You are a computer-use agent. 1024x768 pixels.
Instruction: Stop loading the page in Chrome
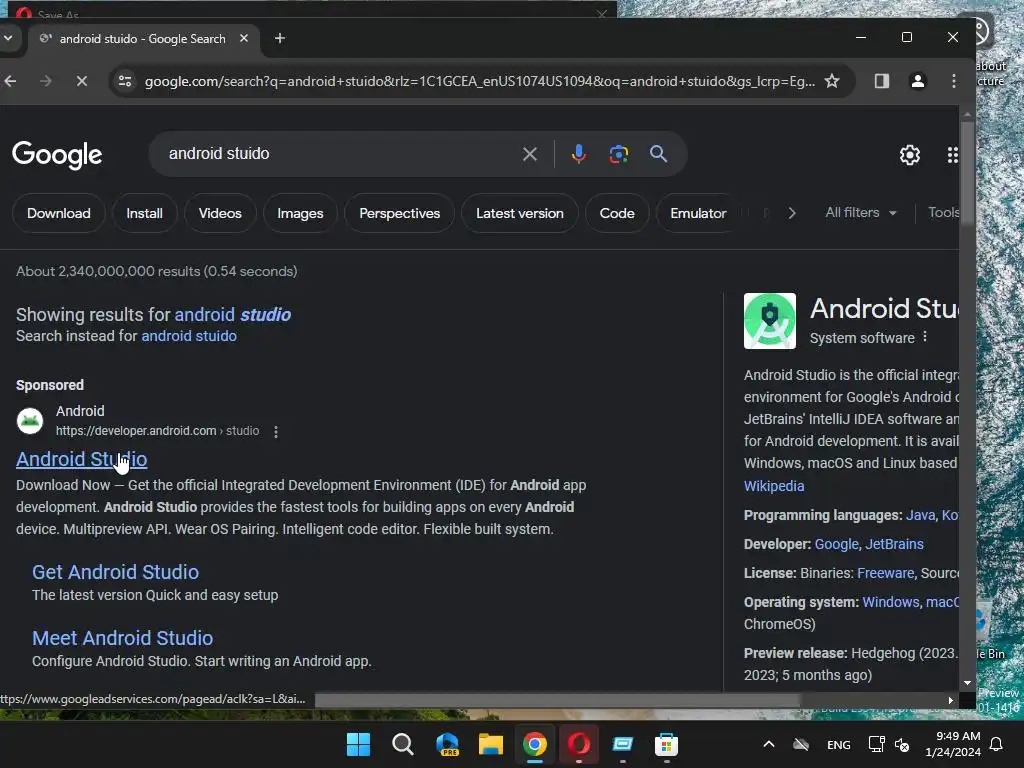point(82,81)
